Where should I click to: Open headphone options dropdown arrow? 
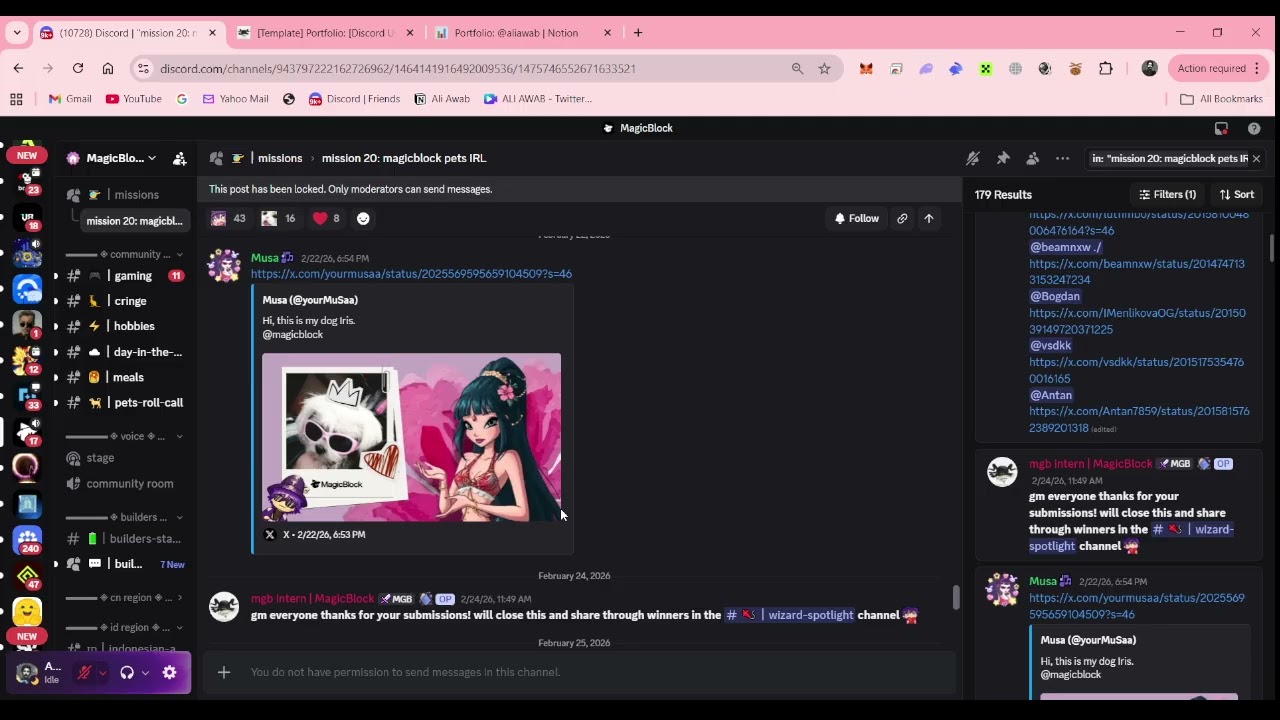tap(145, 673)
